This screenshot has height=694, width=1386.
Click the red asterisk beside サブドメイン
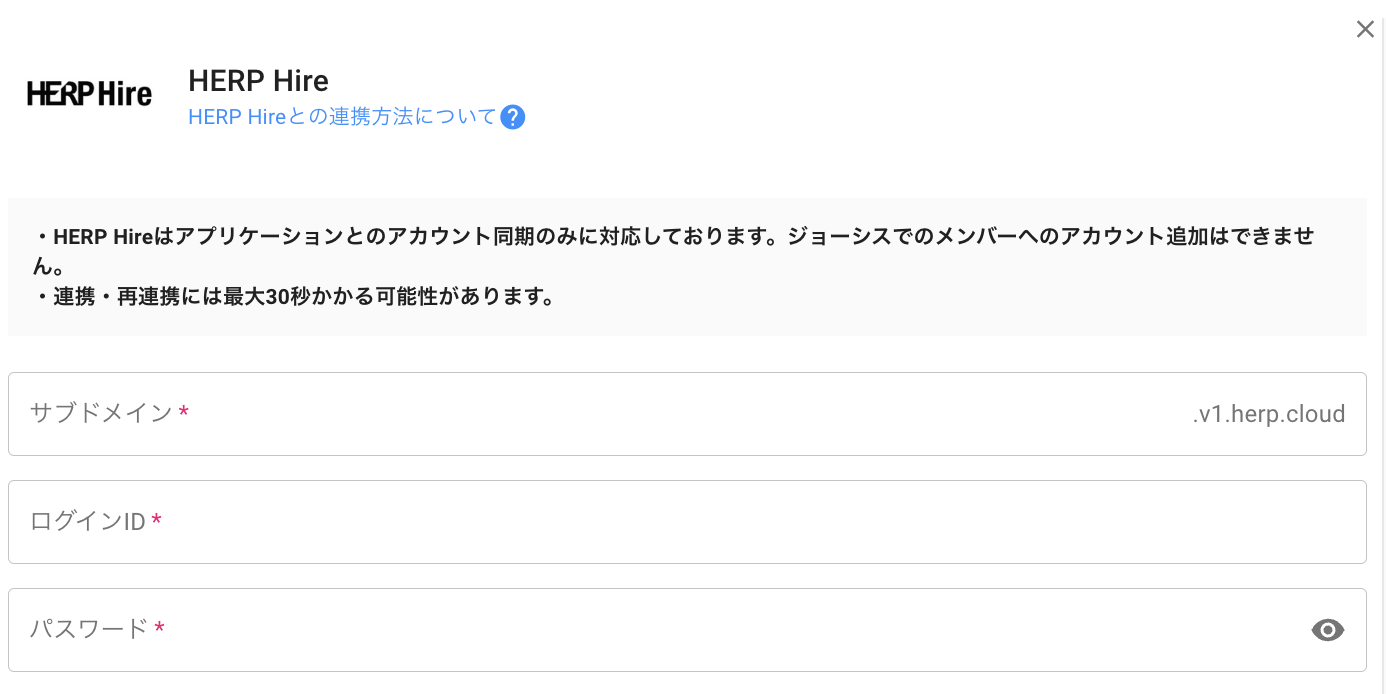(183, 413)
